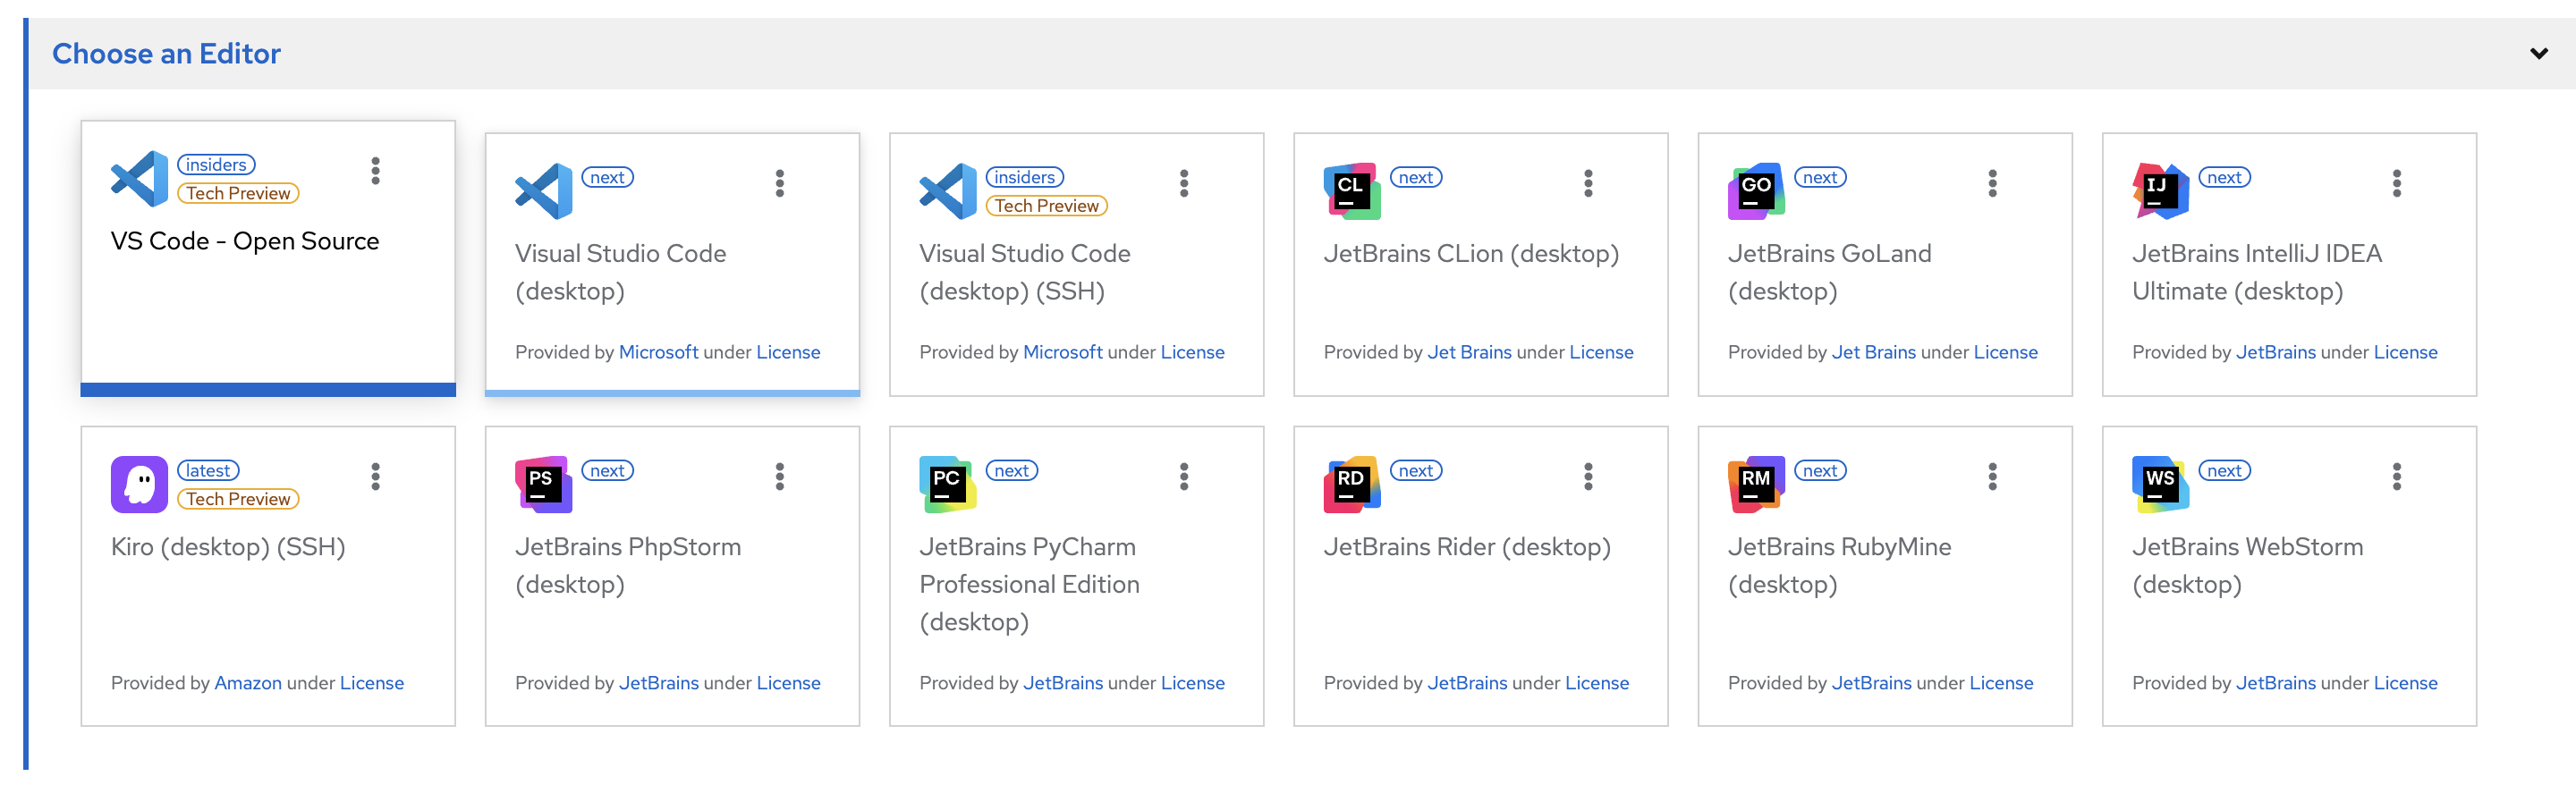Click the Kiro ghost logo icon
The height and width of the screenshot is (785, 2576).
click(139, 484)
